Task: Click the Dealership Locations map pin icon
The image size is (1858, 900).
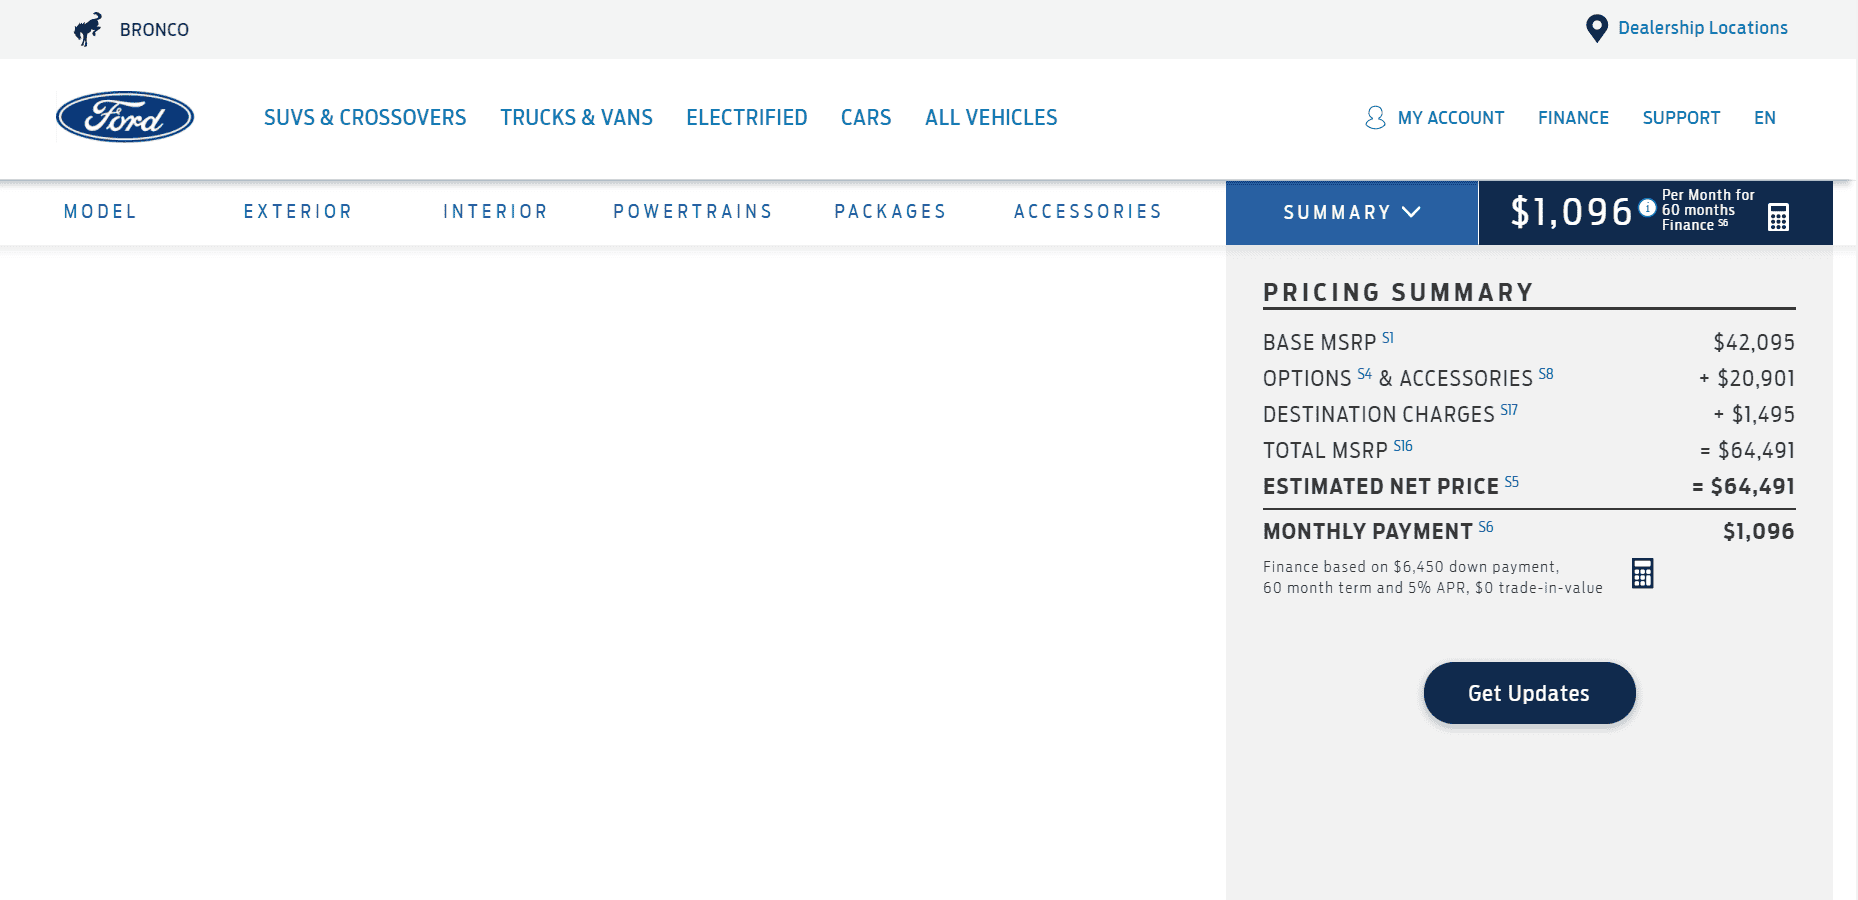Action: (x=1597, y=28)
